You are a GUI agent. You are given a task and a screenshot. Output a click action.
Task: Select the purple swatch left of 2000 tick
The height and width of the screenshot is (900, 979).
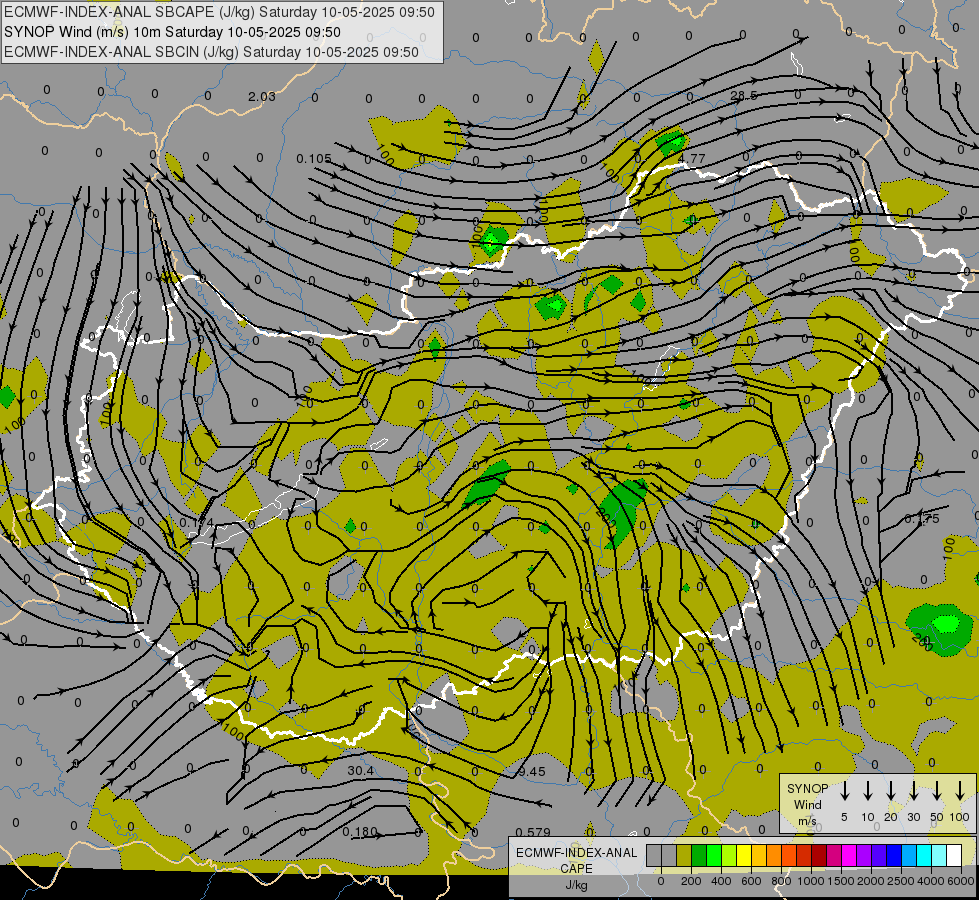(864, 856)
